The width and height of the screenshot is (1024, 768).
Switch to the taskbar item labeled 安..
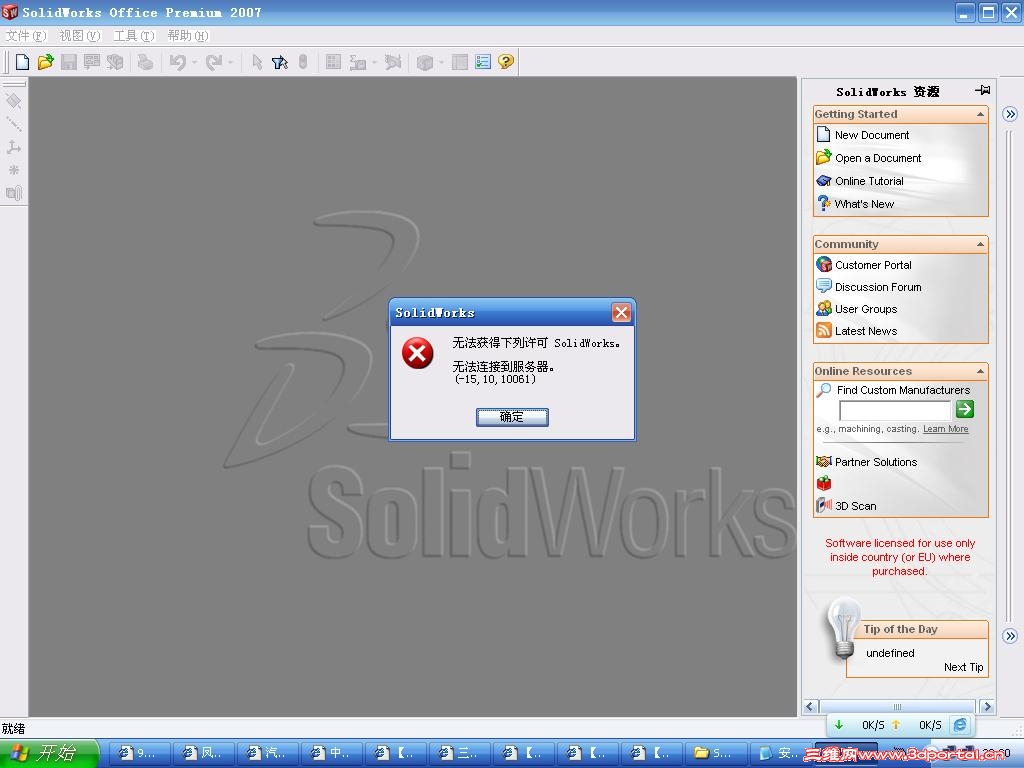777,754
